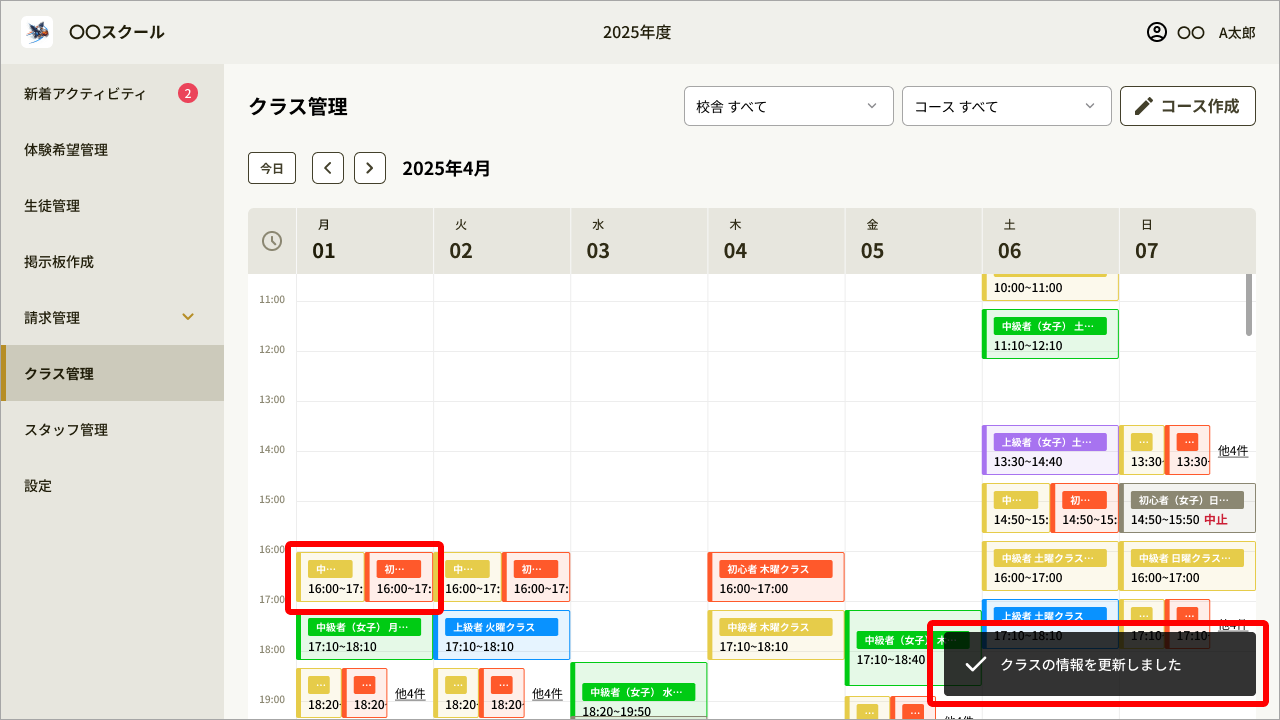Go to previous week with left arrow
Screen dimensions: 1280x720
tap(328, 168)
